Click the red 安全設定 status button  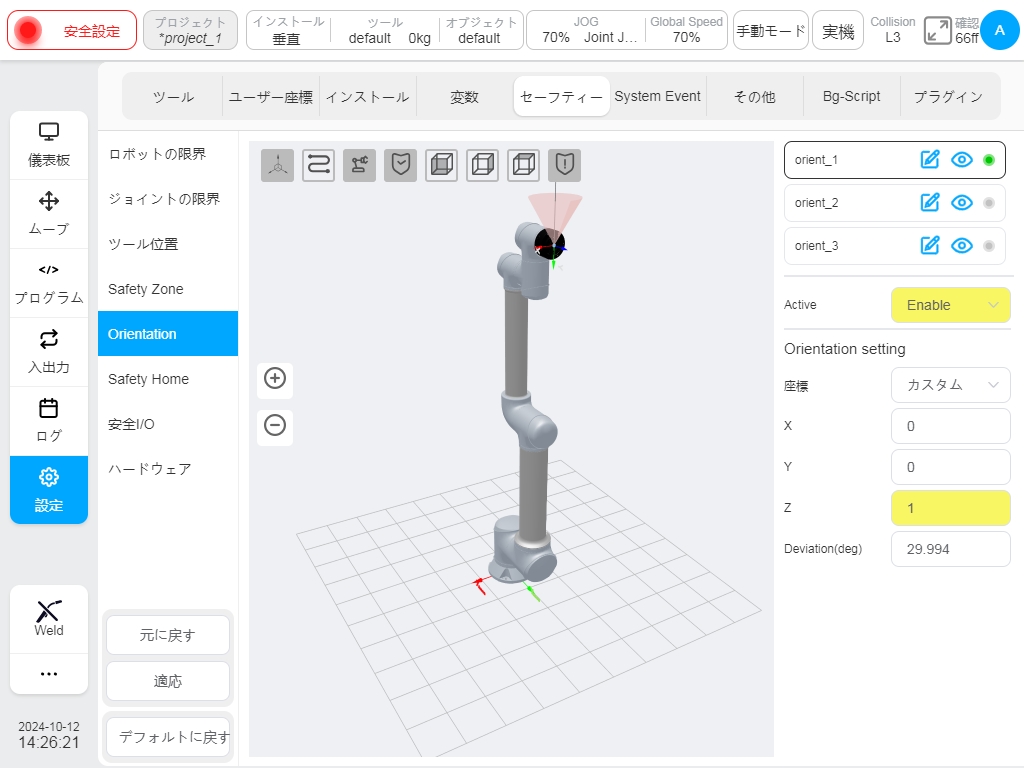[72, 30]
